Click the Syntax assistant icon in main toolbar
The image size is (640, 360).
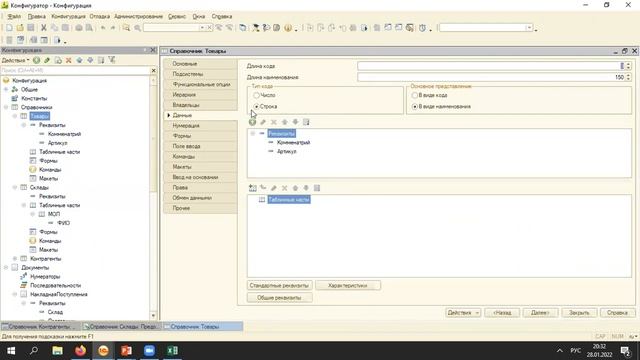[x=277, y=28]
